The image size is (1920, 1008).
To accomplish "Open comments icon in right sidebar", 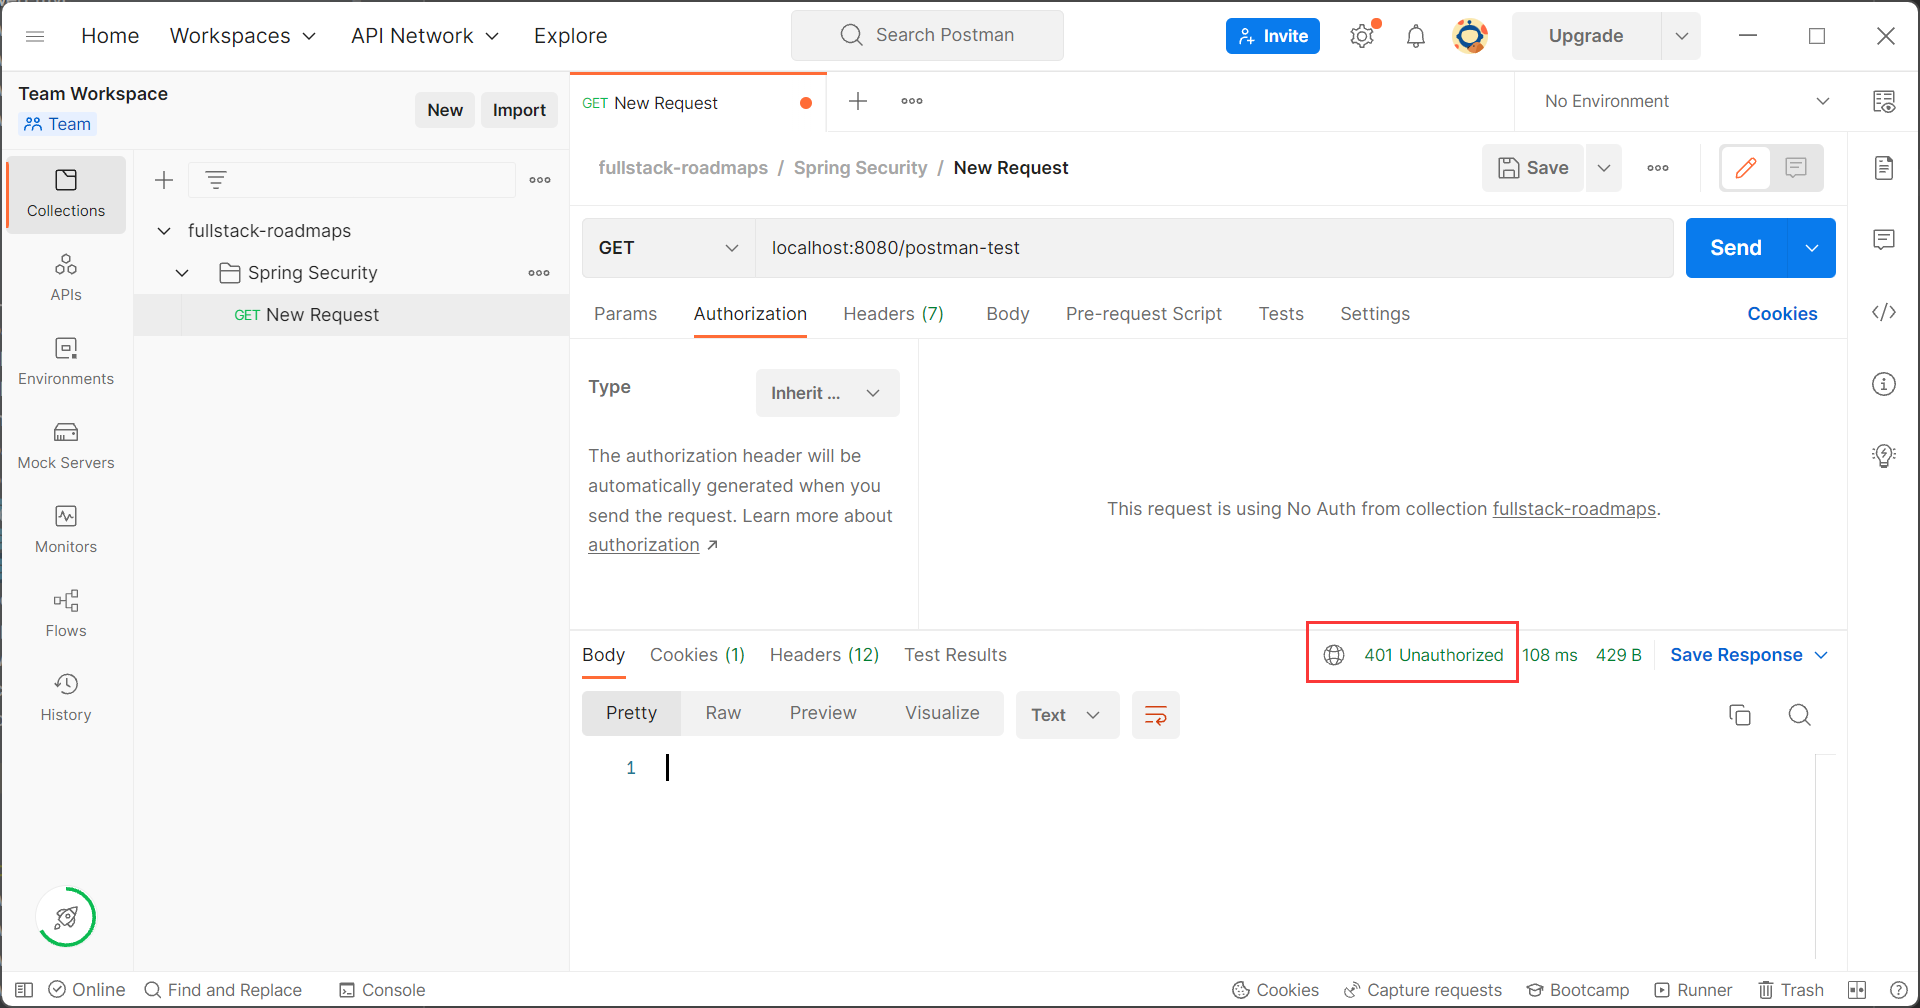I will (x=1884, y=239).
